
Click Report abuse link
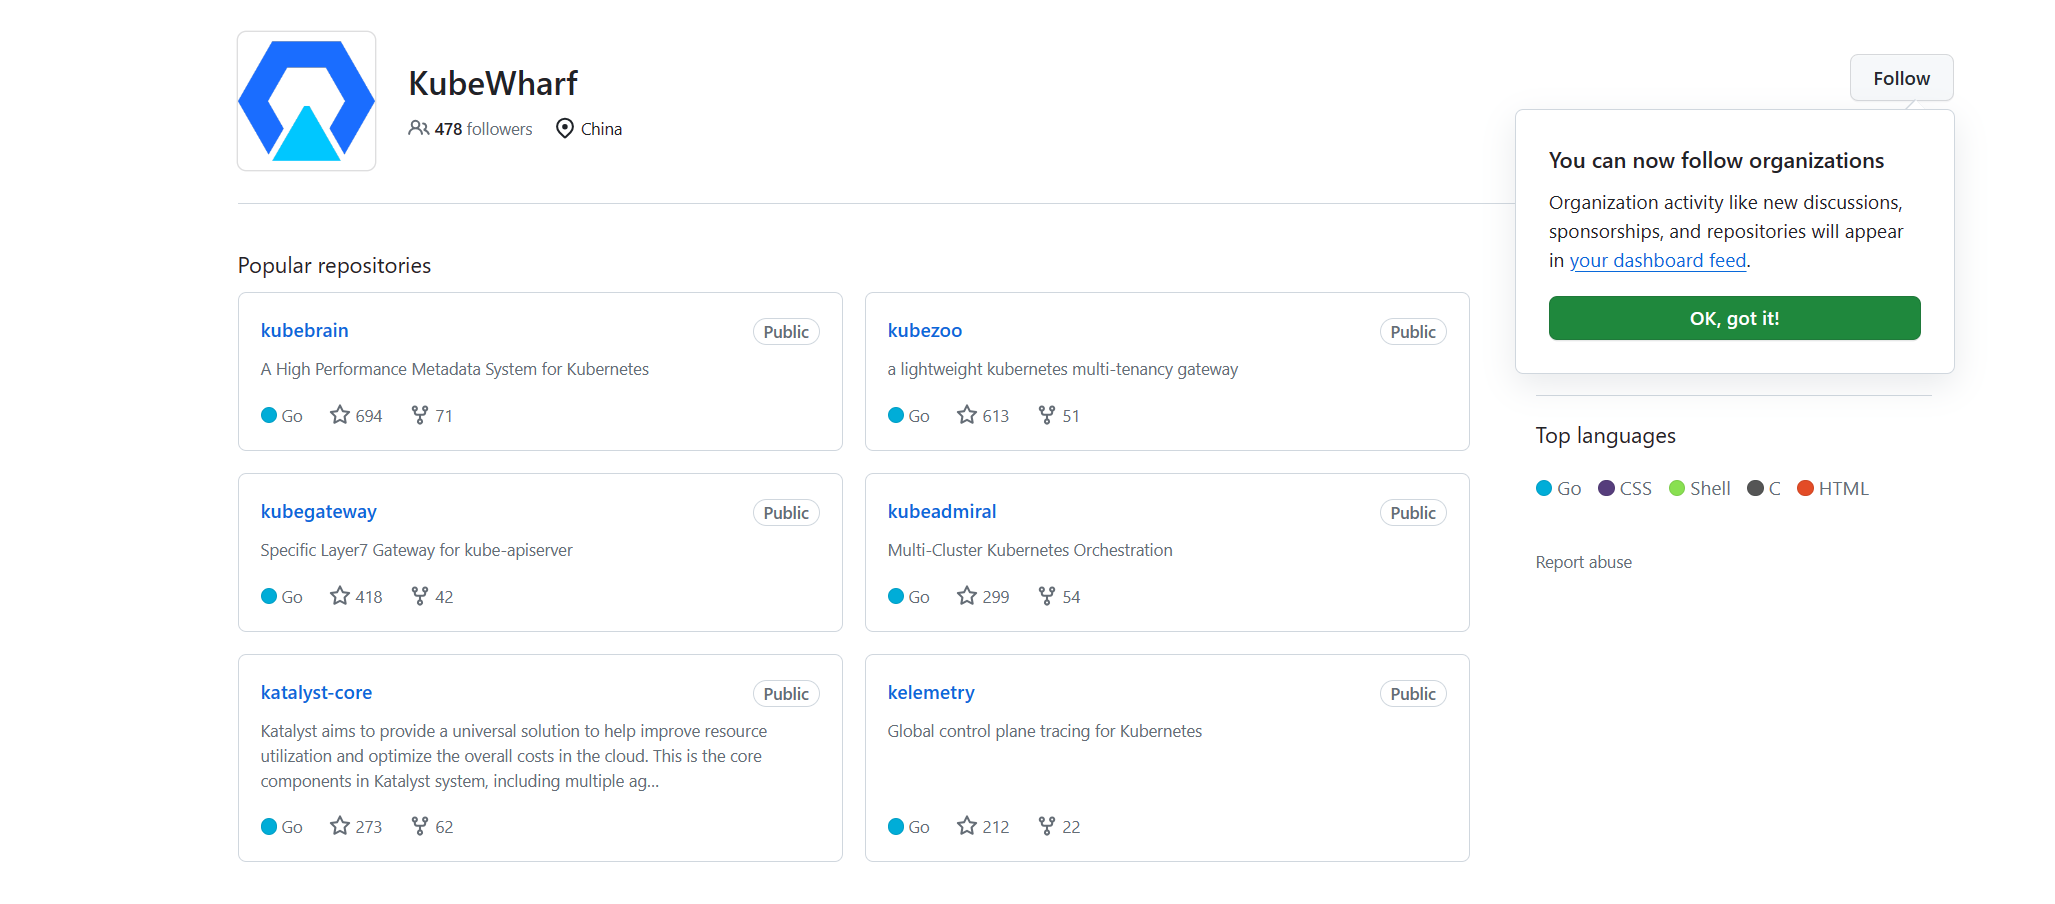click(1583, 563)
